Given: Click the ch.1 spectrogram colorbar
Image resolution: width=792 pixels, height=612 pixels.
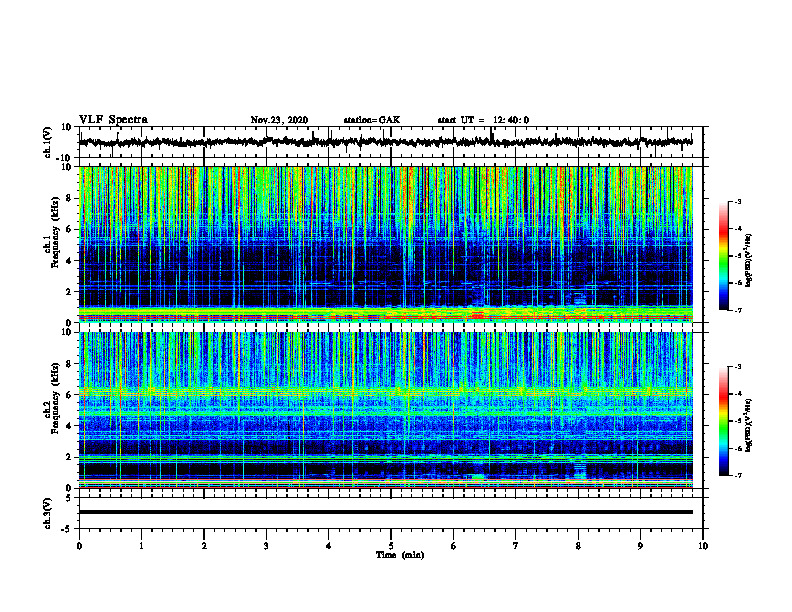Looking at the screenshot, I should click(x=723, y=256).
